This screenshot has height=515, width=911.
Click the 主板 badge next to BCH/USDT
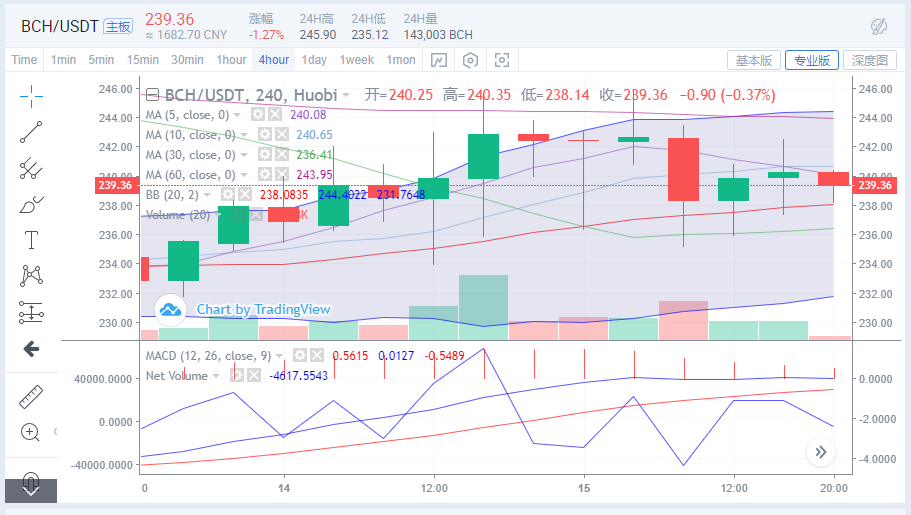click(118, 26)
